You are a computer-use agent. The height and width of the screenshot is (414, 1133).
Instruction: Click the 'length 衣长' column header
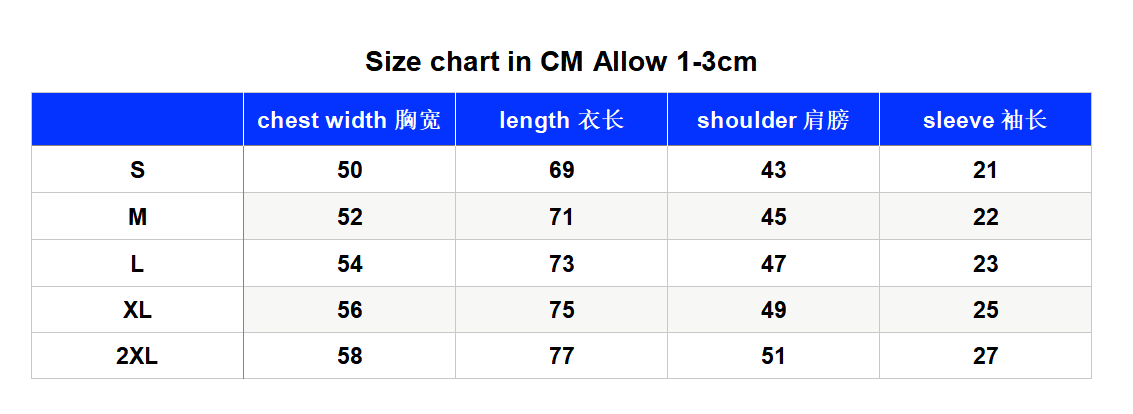pos(561,120)
